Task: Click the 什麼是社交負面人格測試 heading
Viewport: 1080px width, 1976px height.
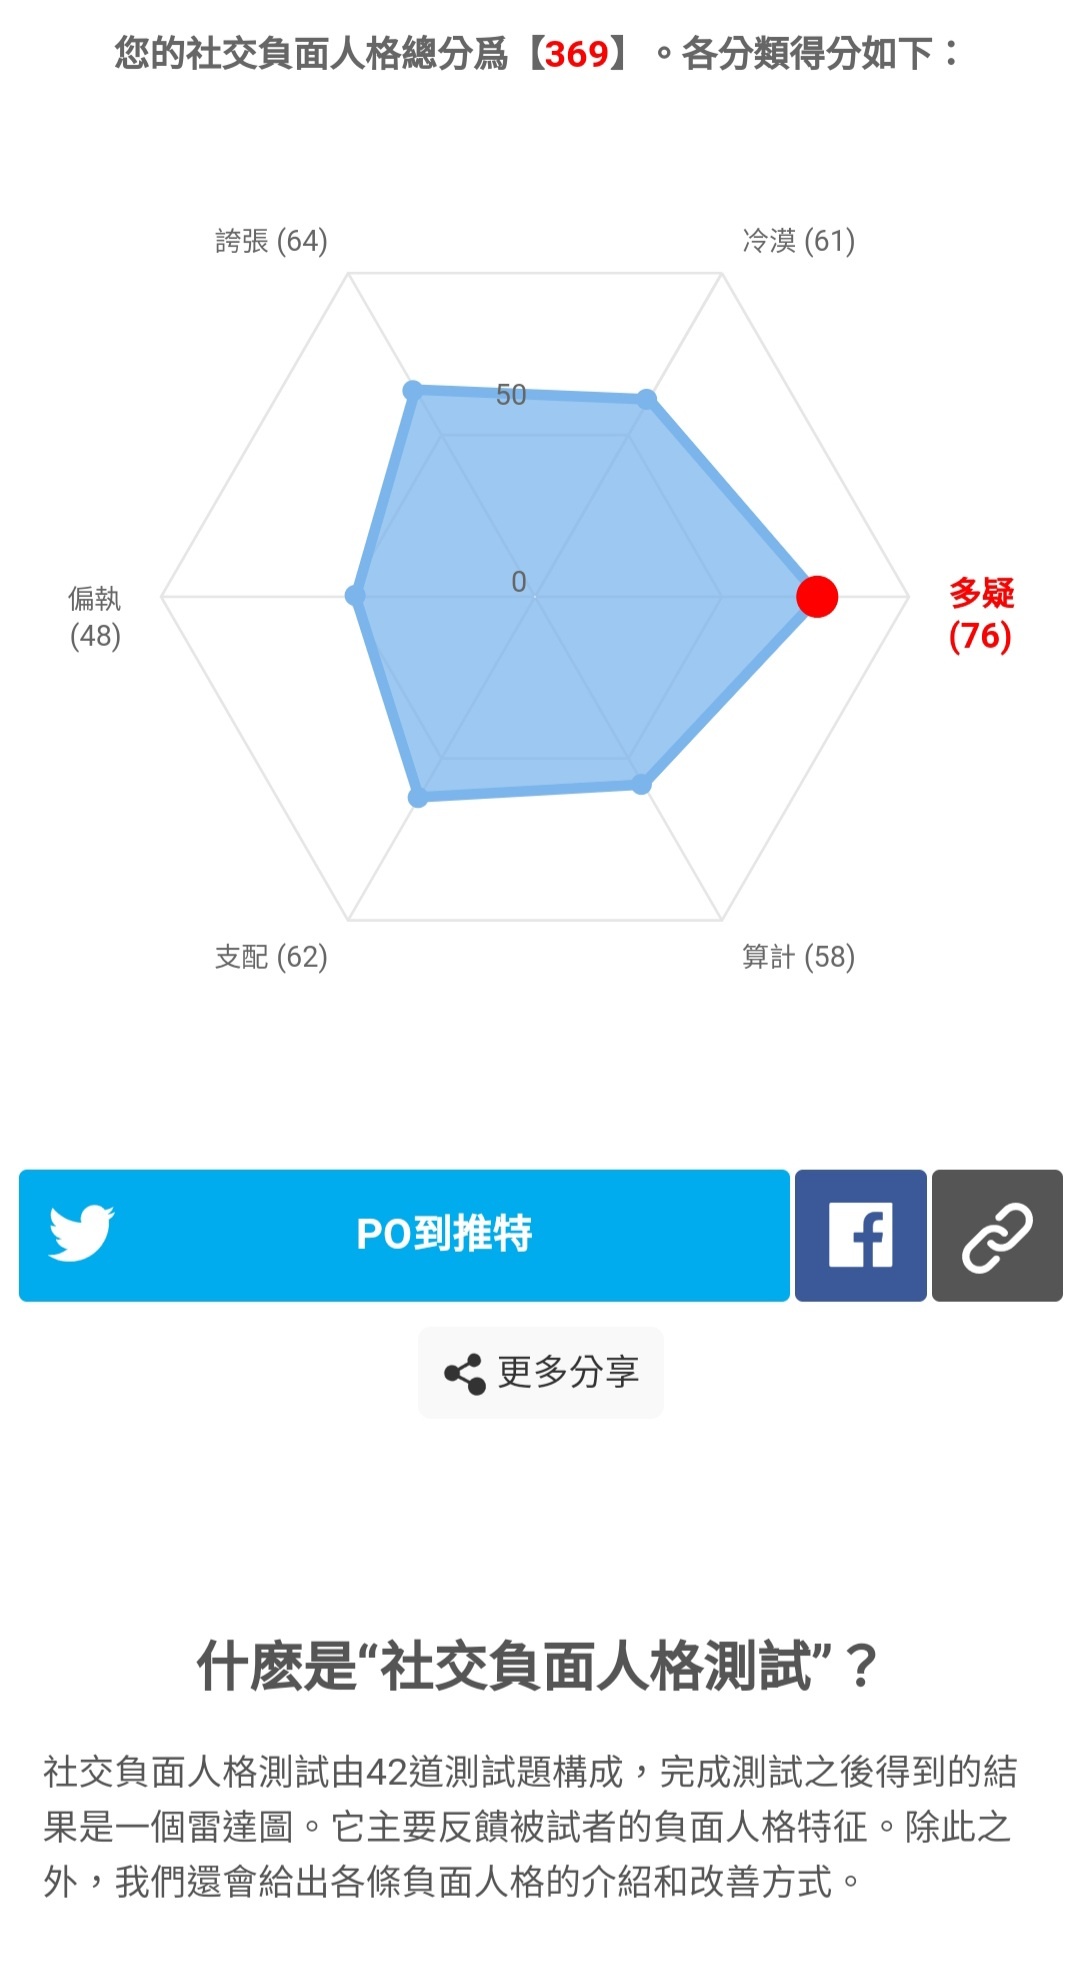Action: pos(538,1666)
